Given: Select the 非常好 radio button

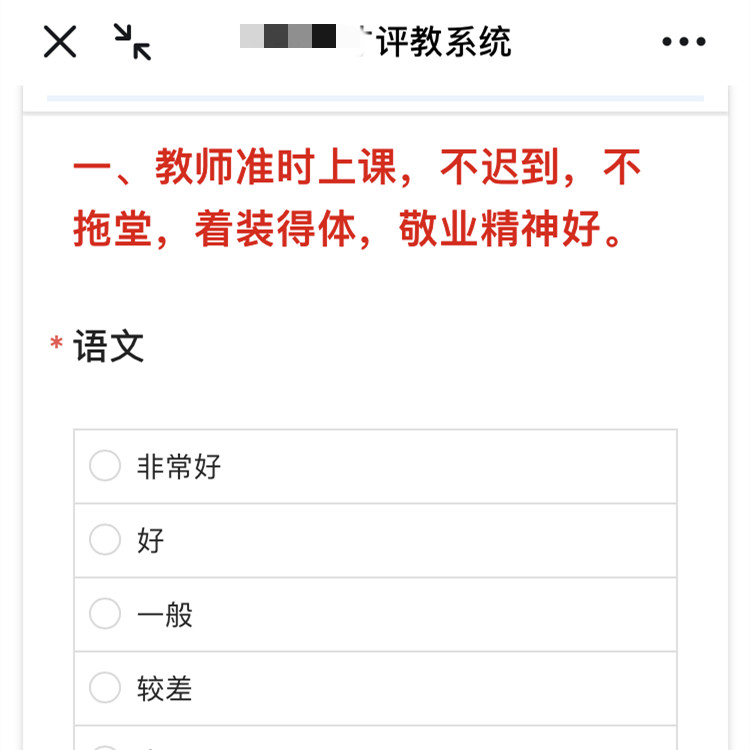Looking at the screenshot, I should (105, 466).
